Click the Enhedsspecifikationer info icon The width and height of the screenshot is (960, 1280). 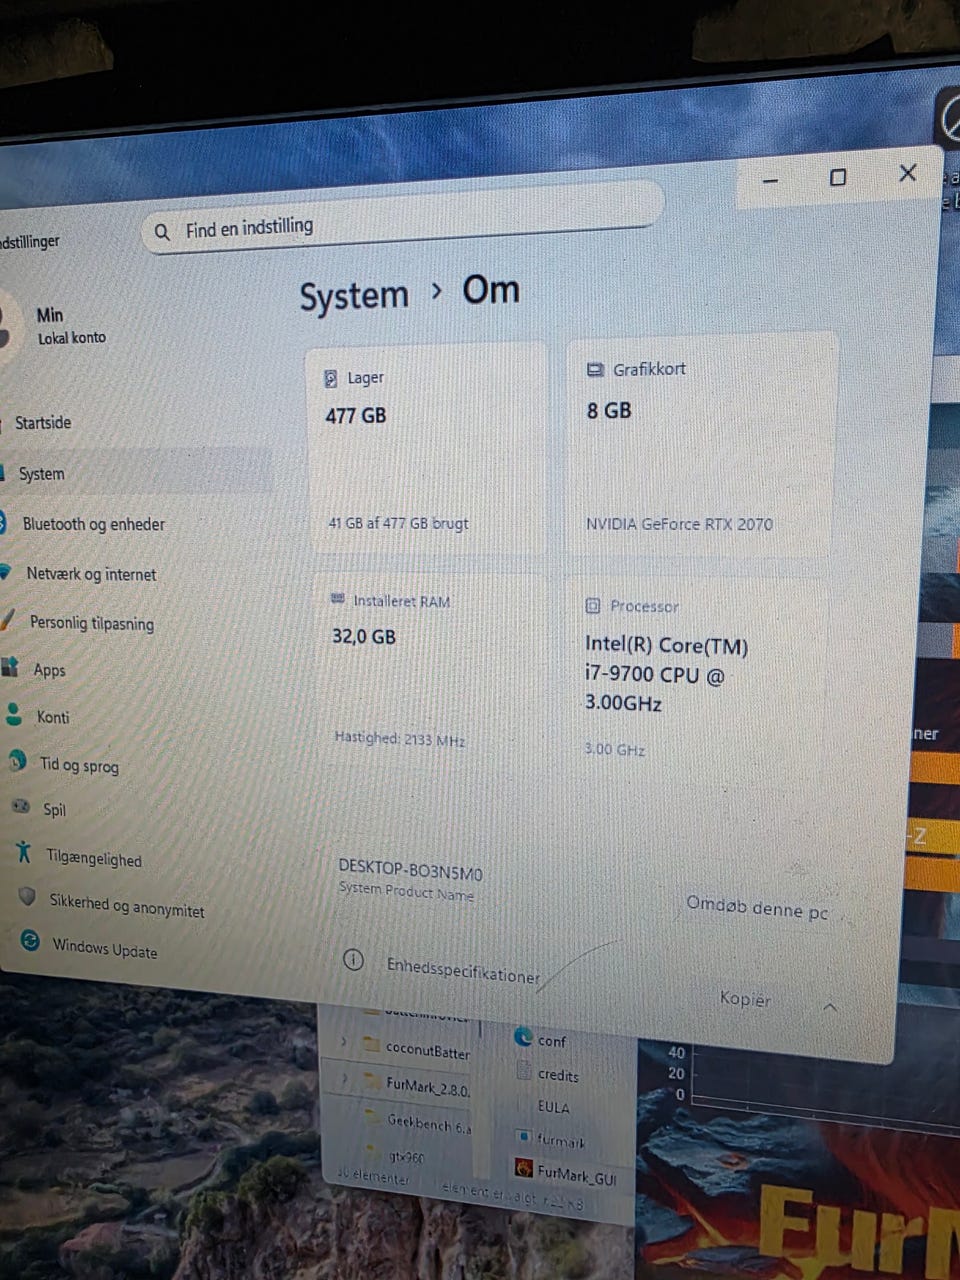[x=353, y=960]
